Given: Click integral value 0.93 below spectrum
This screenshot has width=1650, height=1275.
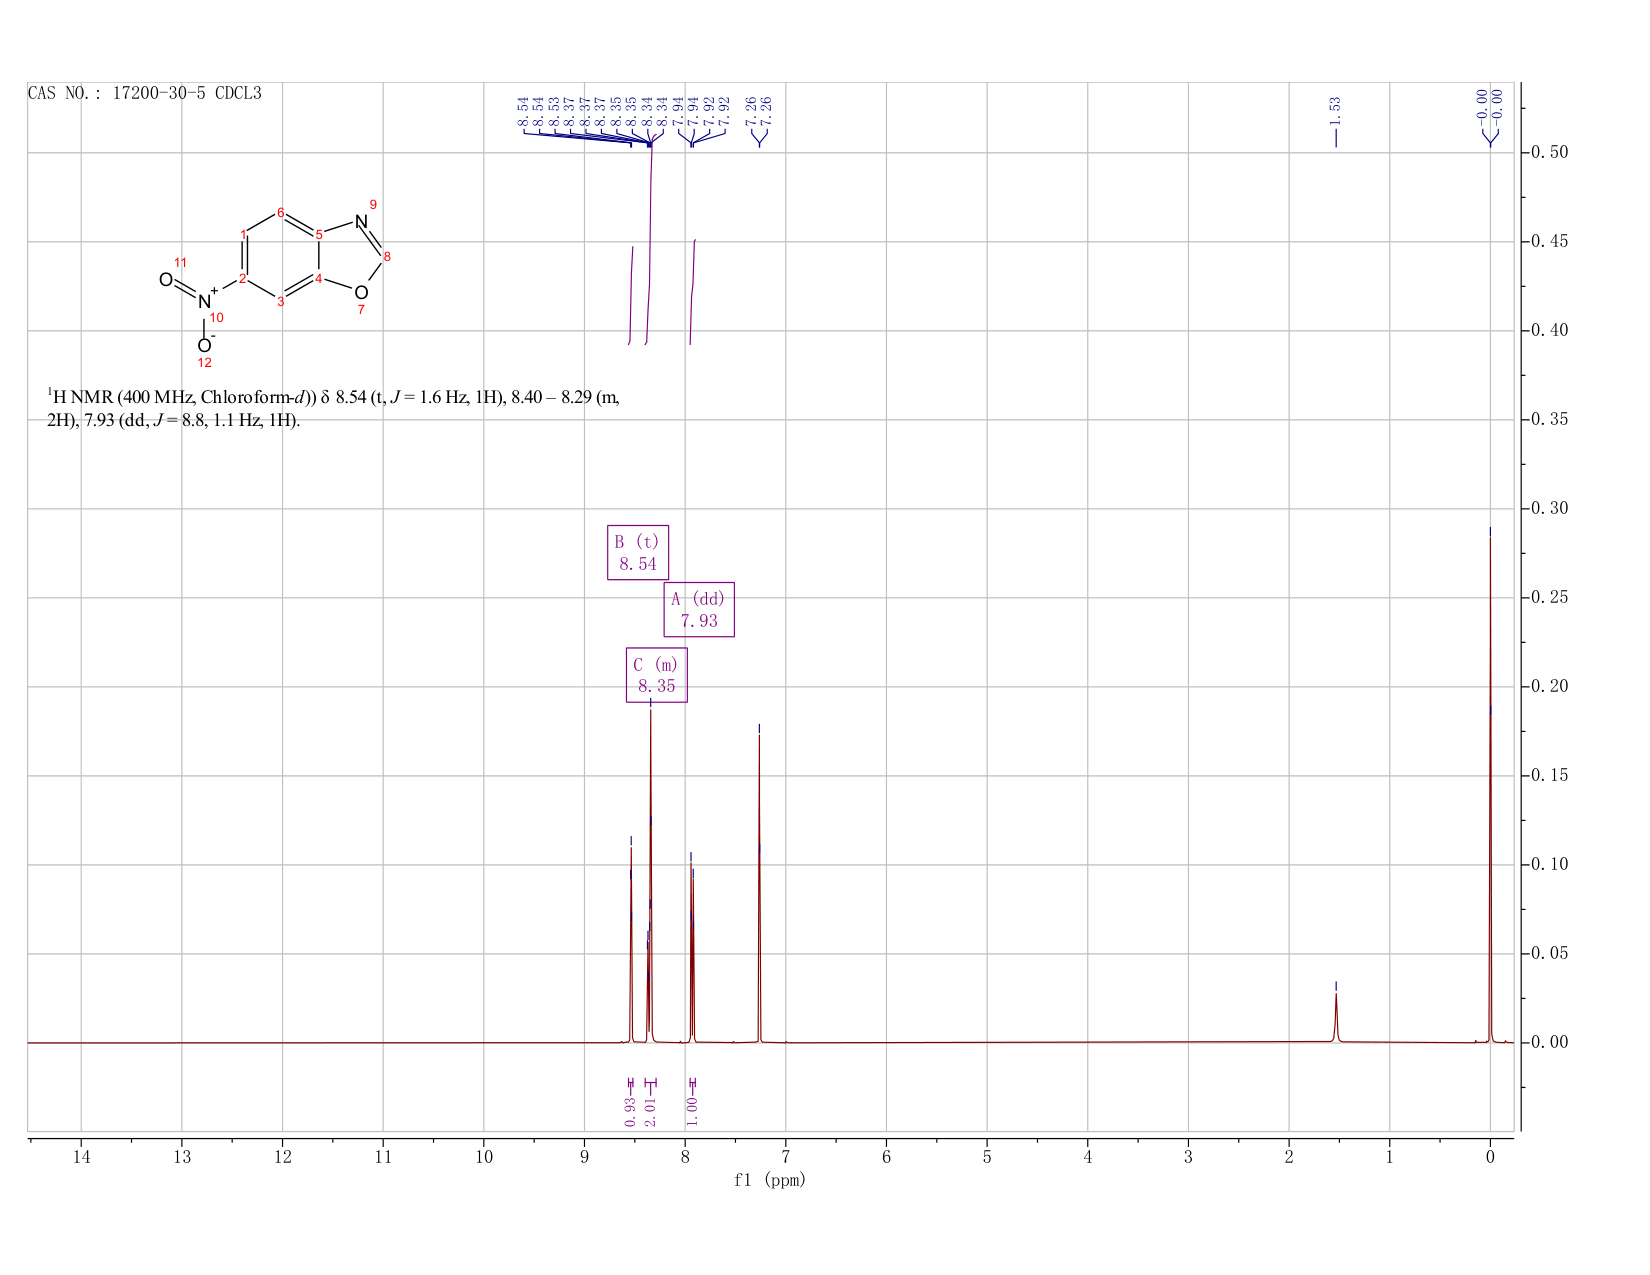Looking at the screenshot, I should tap(630, 1111).
